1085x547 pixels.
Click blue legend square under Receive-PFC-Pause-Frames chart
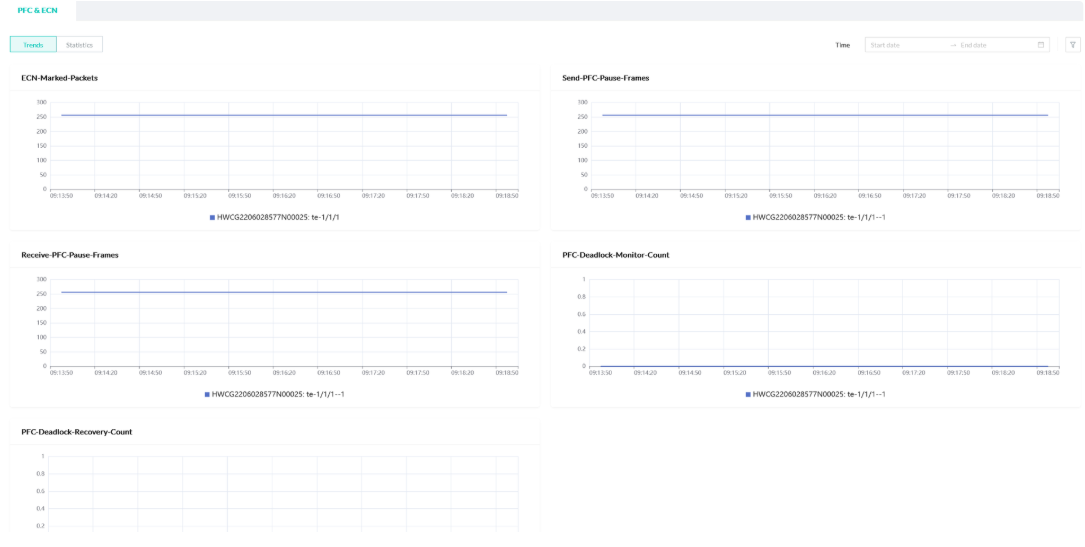point(208,394)
